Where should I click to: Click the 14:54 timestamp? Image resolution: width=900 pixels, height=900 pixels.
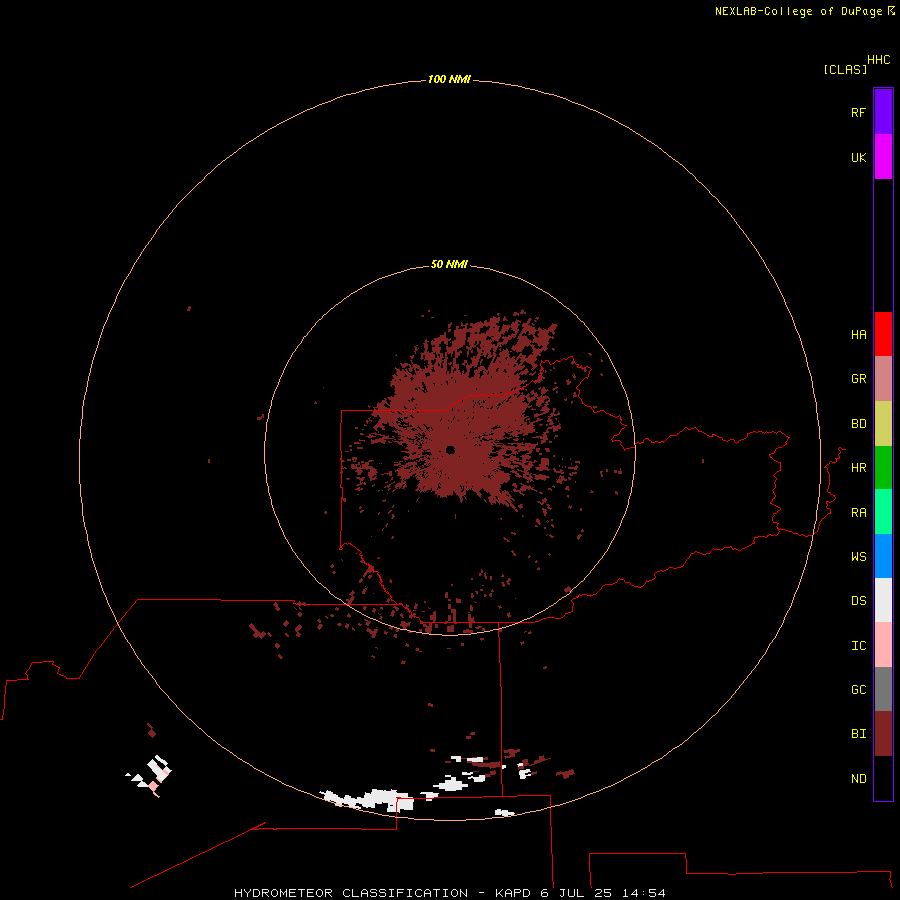[643, 893]
